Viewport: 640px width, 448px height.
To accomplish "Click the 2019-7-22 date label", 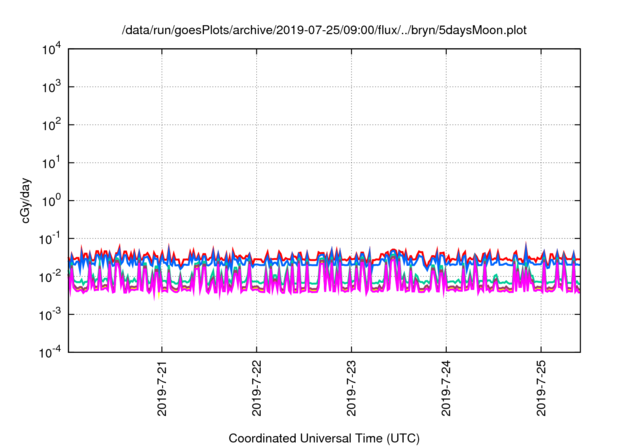I will [x=257, y=388].
